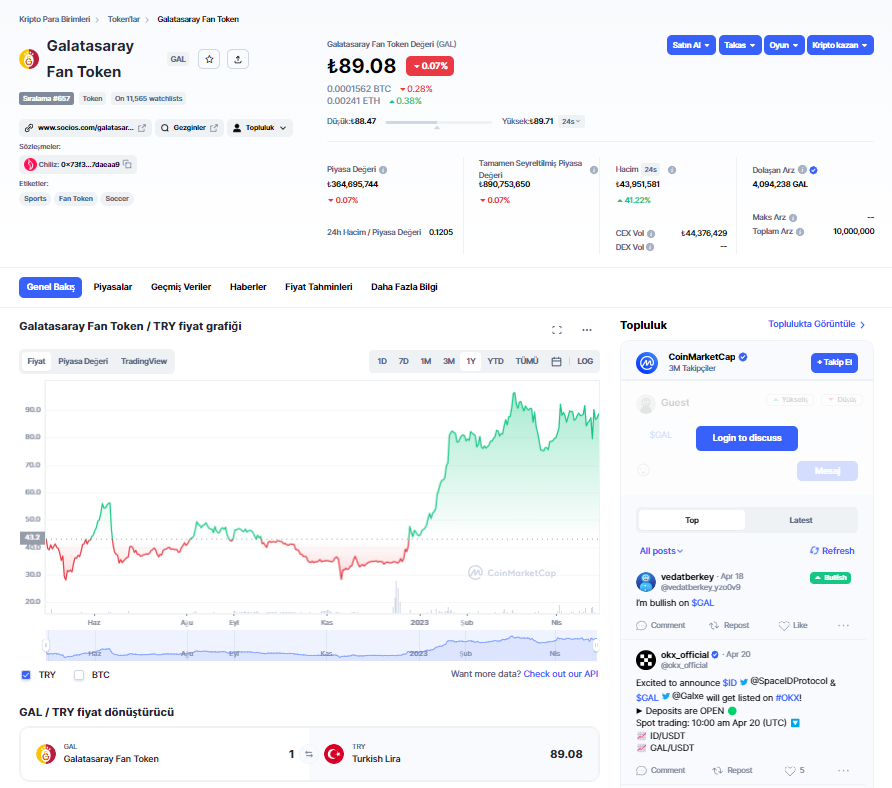The image size is (892, 788).
Task: Expand the All posts filter
Action: [x=663, y=551]
